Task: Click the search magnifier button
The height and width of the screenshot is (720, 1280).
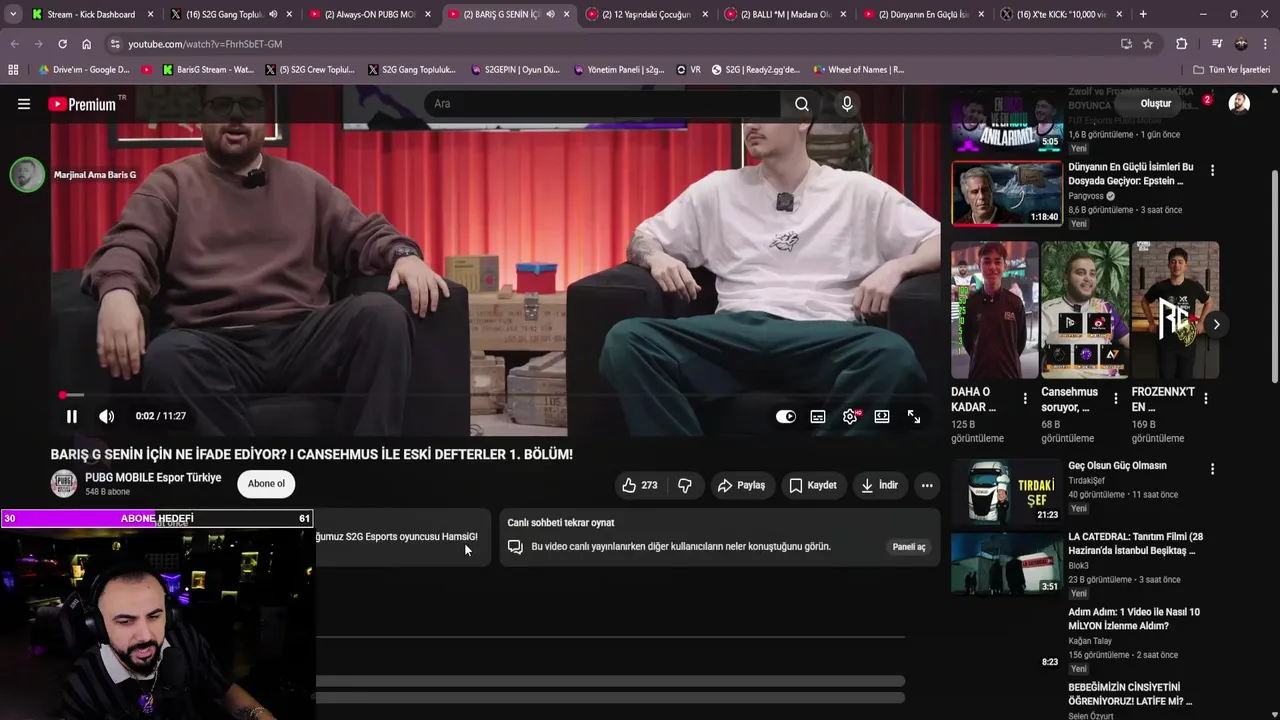Action: (x=802, y=104)
